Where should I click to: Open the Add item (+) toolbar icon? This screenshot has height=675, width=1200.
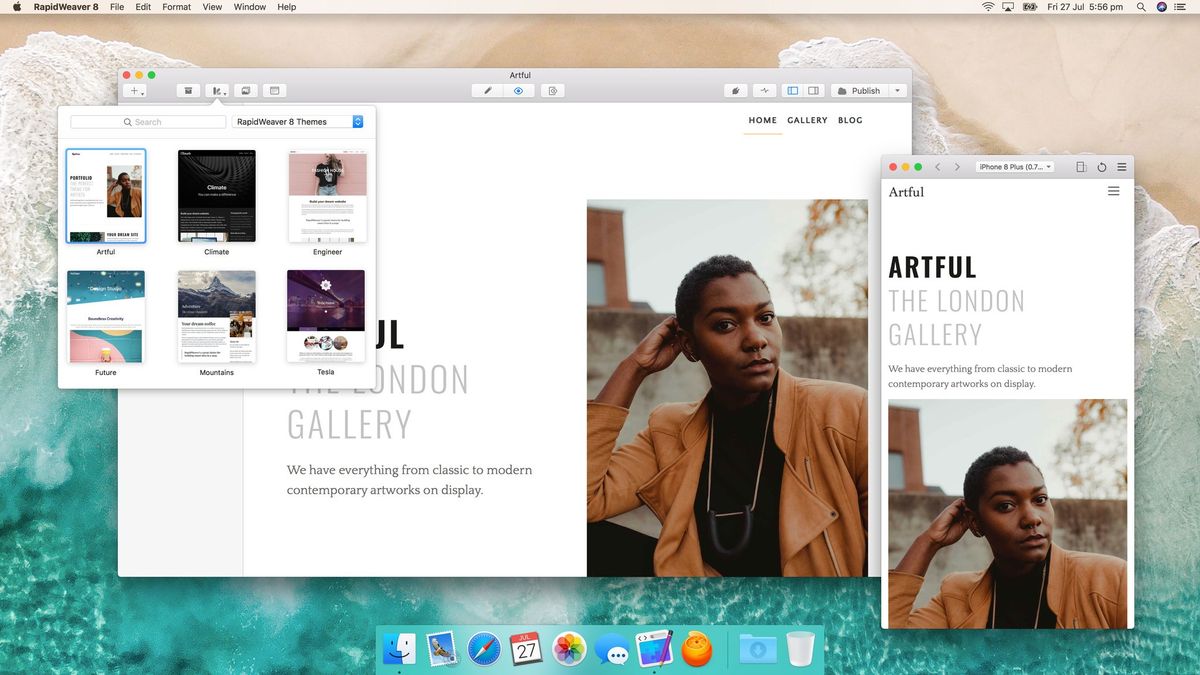point(134,90)
